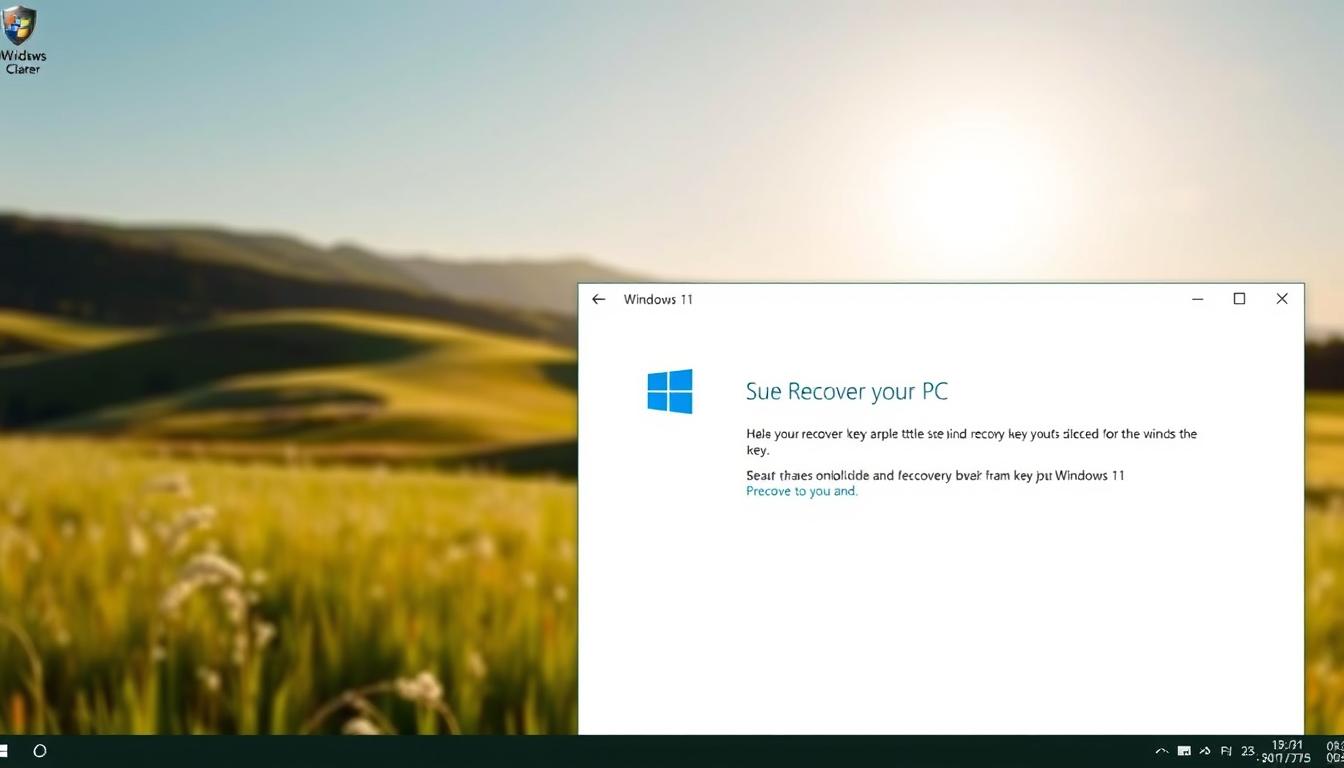Click the tray icon left of 'FI'

tap(1205, 751)
